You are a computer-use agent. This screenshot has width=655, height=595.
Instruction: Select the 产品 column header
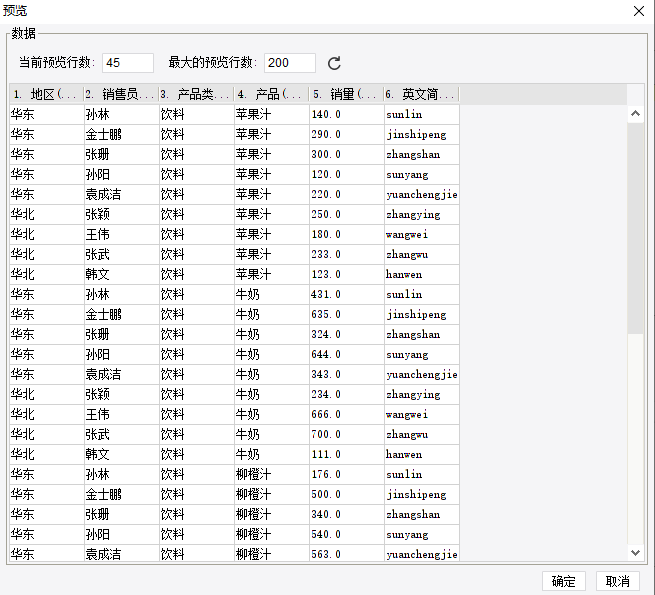271,94
